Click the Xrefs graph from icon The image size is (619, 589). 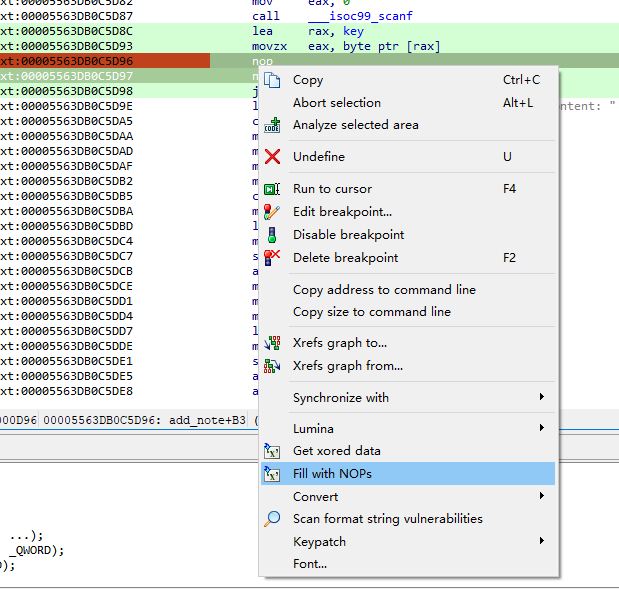tap(272, 366)
